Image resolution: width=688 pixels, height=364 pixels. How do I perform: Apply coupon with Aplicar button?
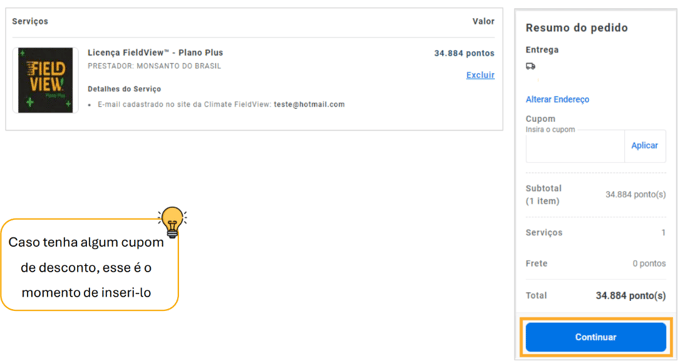tap(644, 146)
